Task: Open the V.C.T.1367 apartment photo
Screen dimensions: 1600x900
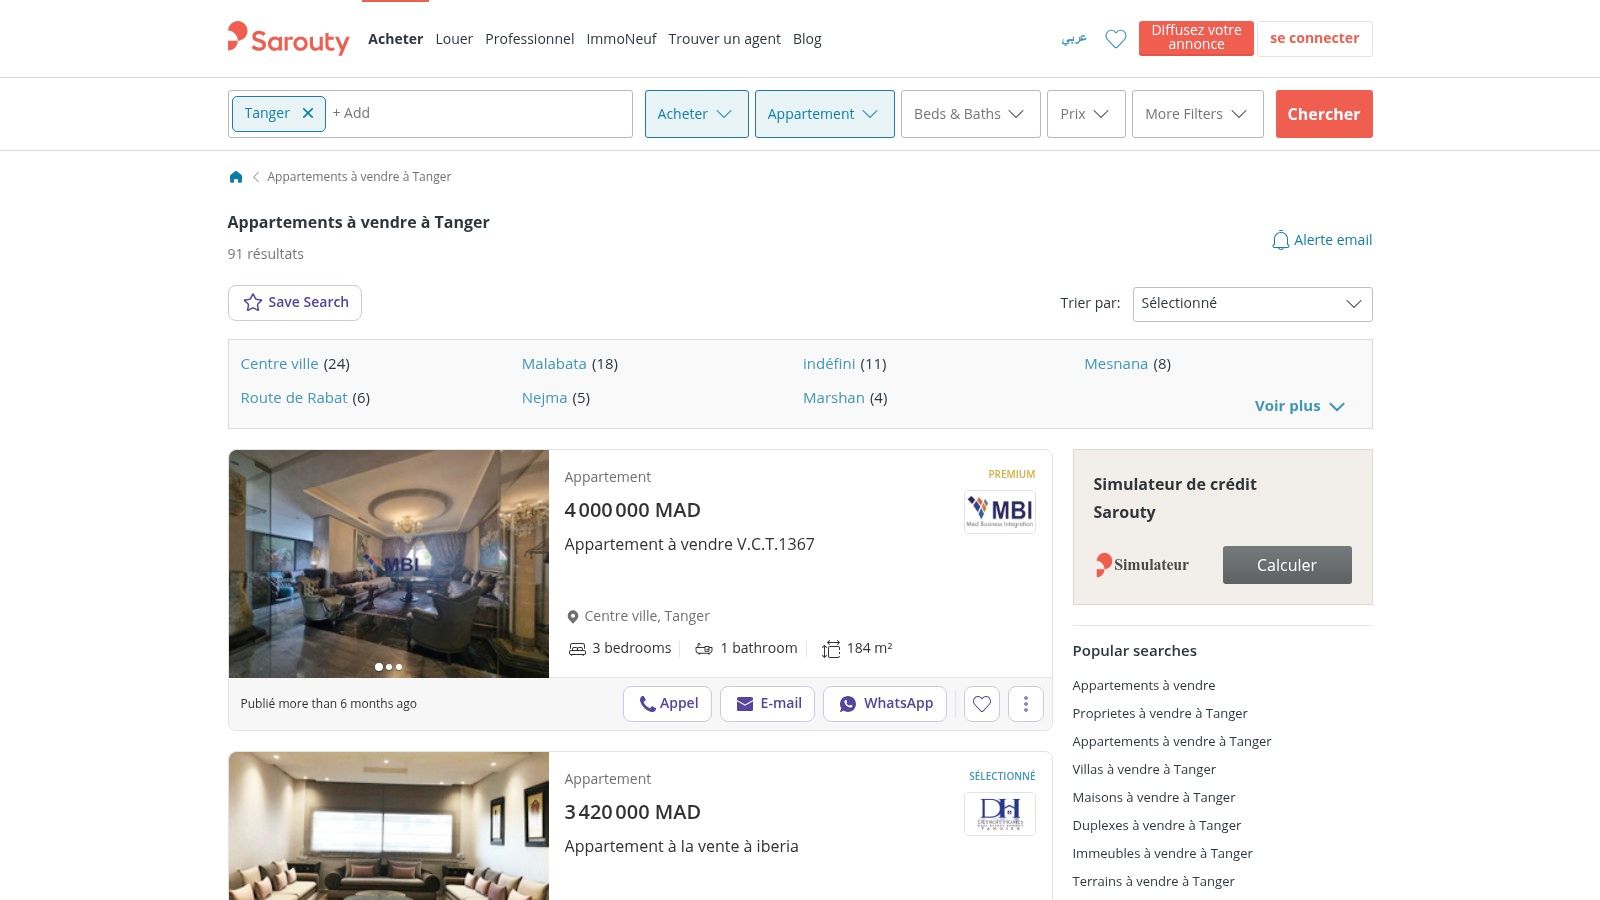Action: tap(389, 564)
